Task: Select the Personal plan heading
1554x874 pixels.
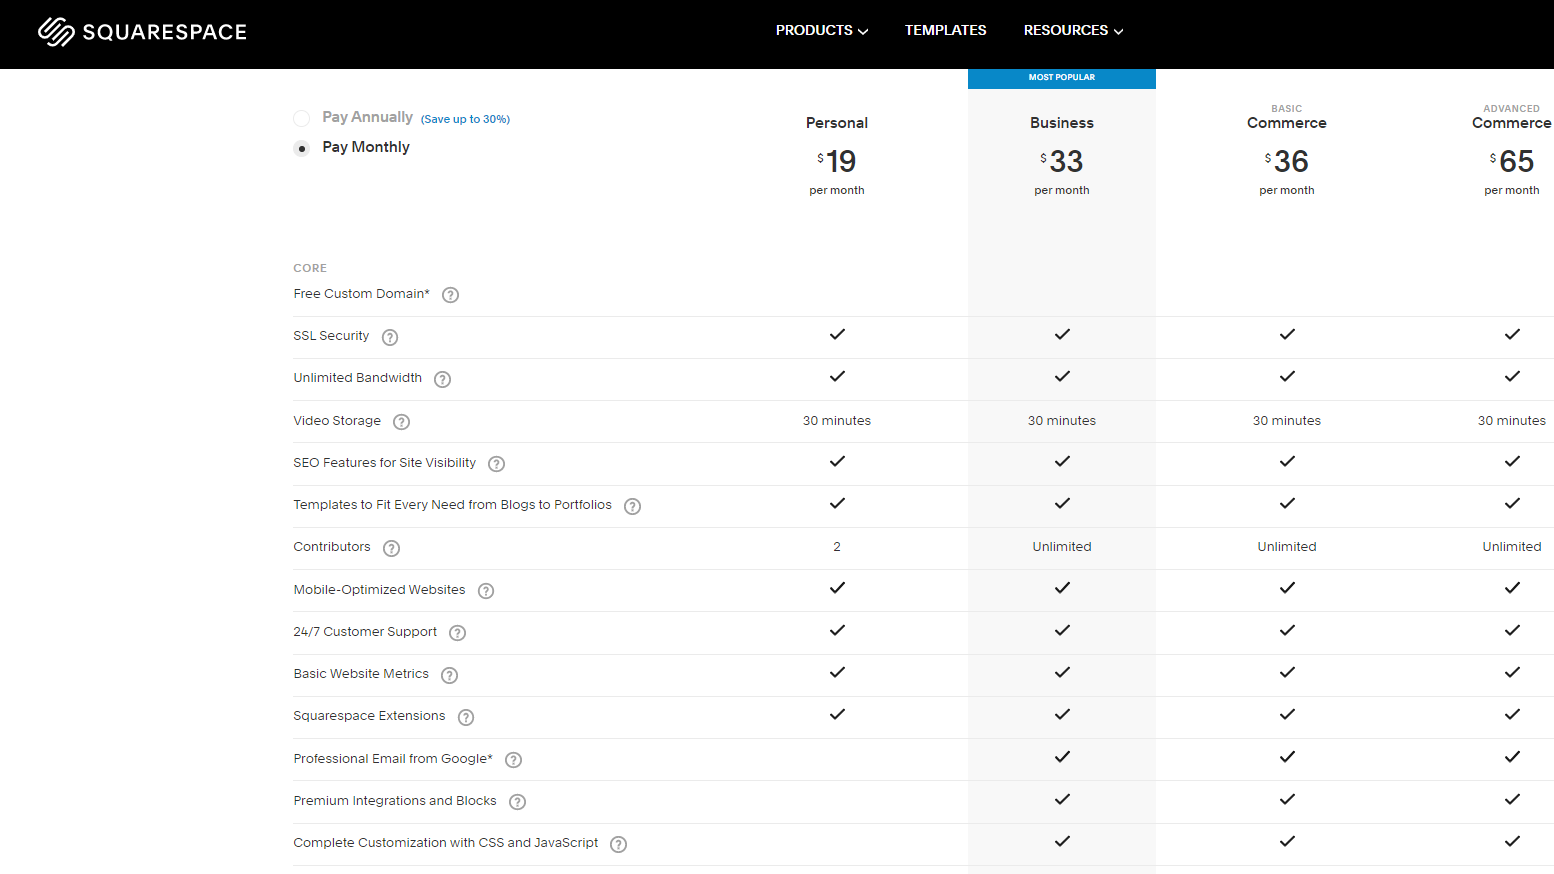Action: pos(837,123)
